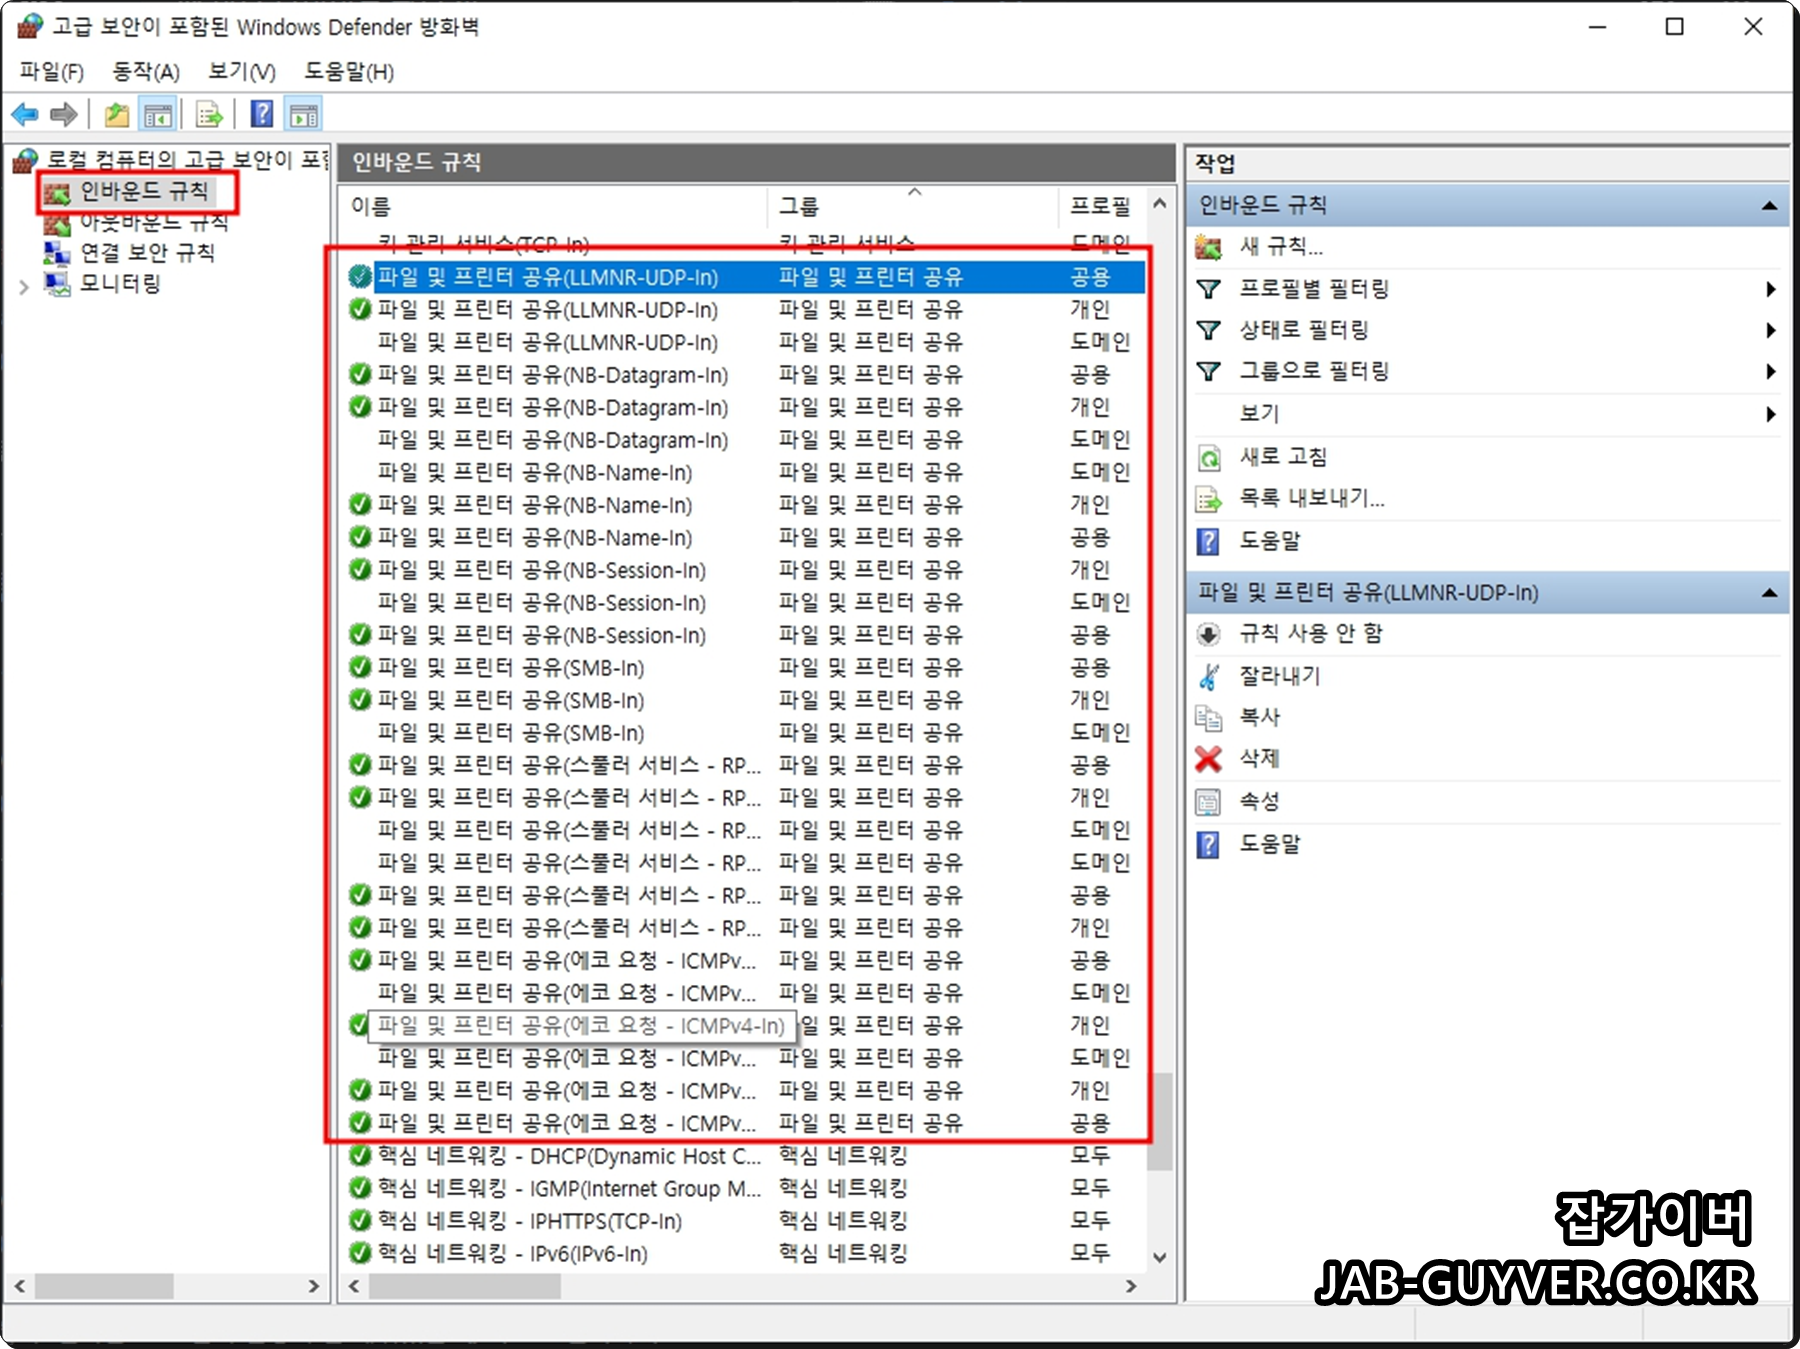
Task: Click the 삭제 red X icon
Action: (1208, 759)
